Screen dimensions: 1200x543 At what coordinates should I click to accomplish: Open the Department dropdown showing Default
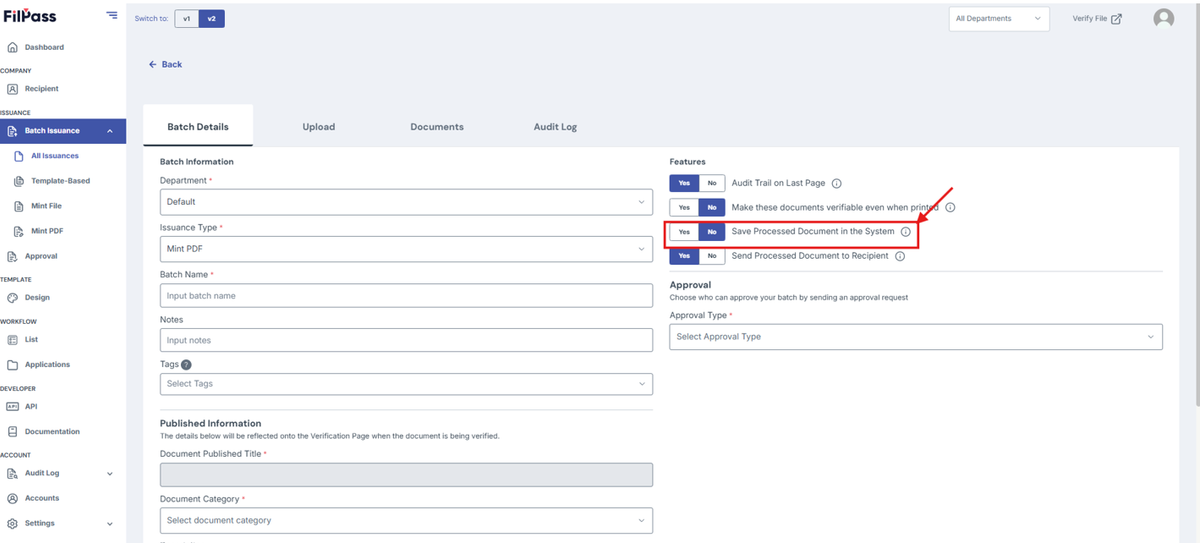click(406, 202)
